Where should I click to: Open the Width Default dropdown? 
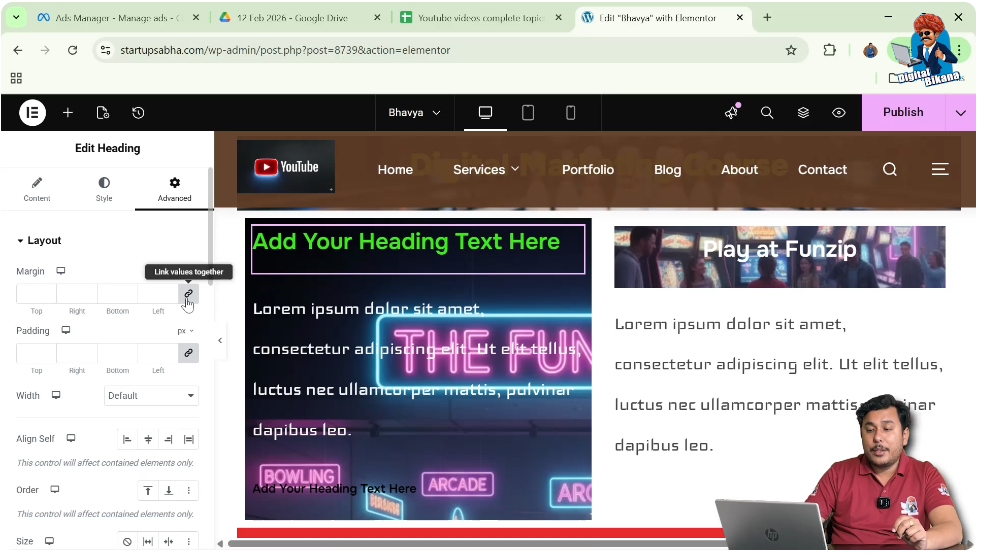point(151,396)
